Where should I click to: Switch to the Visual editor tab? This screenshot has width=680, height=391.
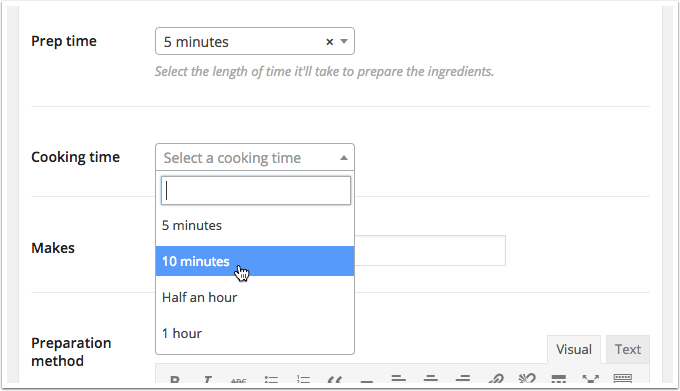click(x=574, y=349)
